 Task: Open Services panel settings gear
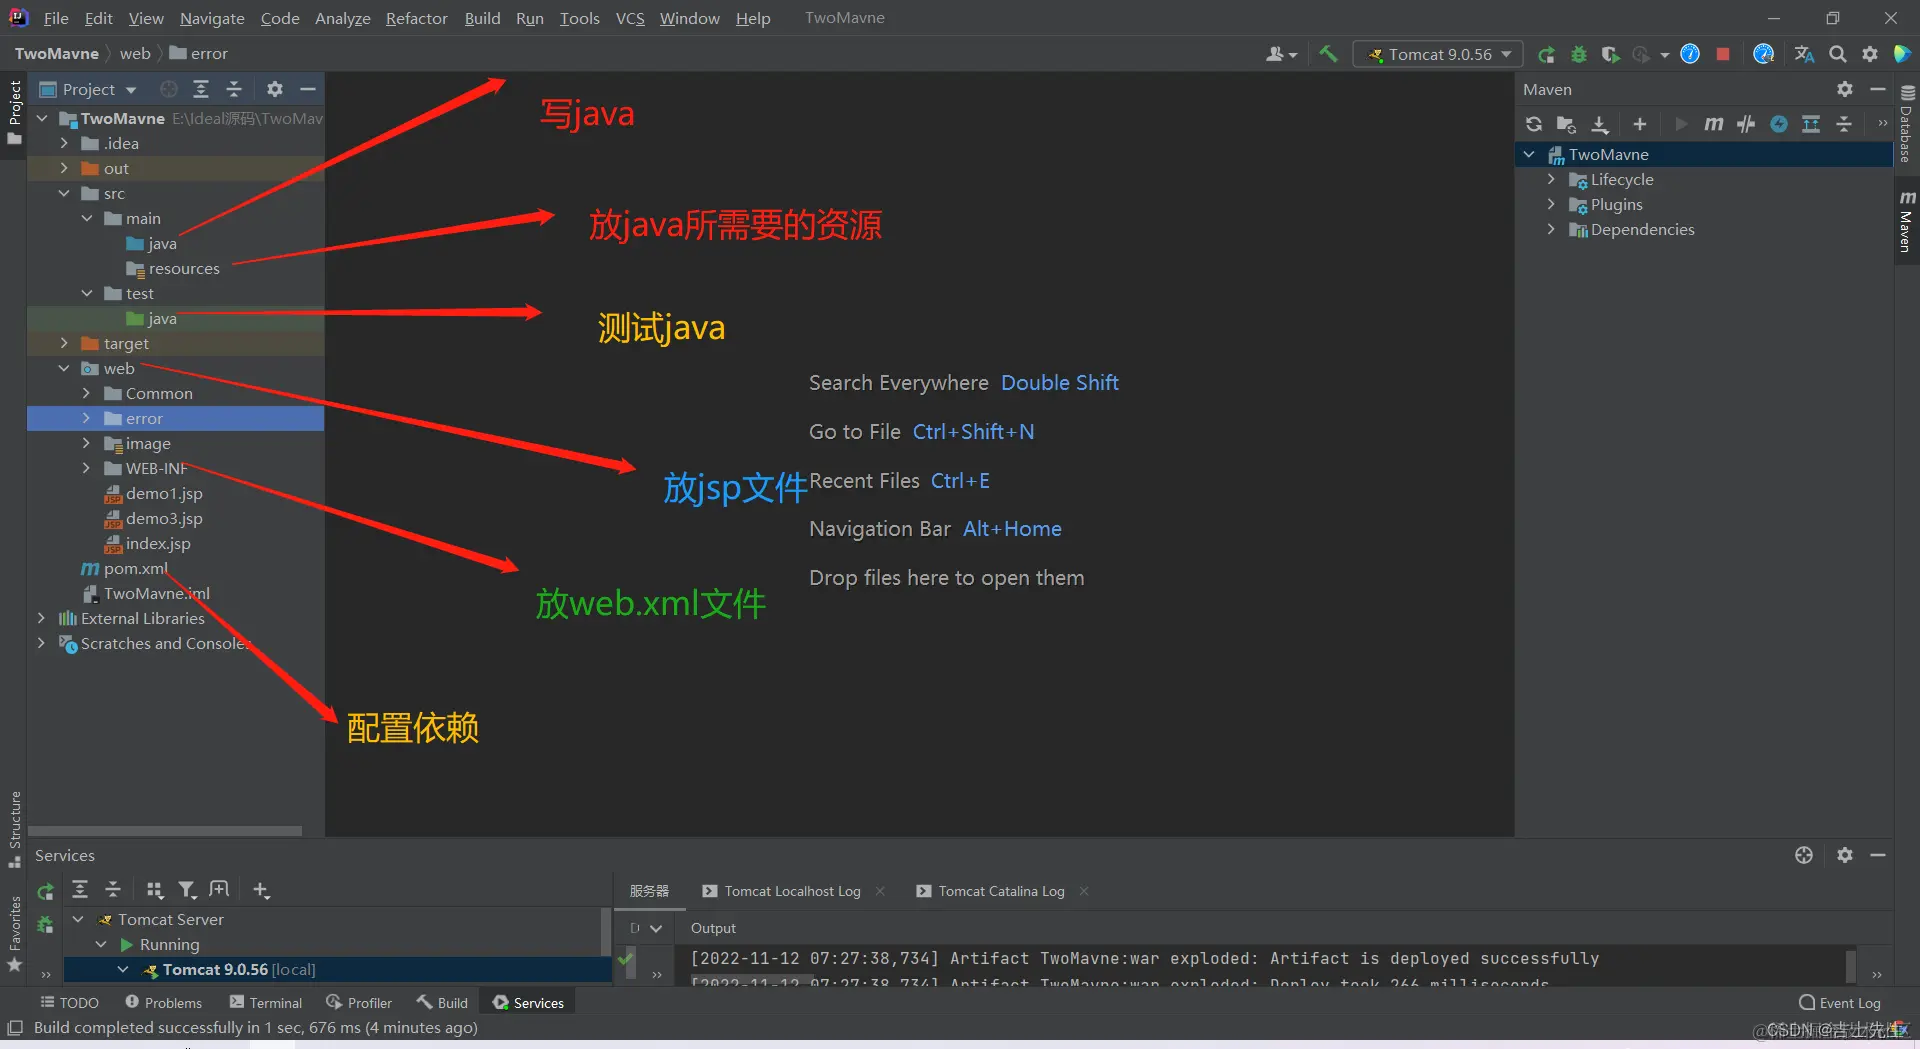pos(1845,855)
